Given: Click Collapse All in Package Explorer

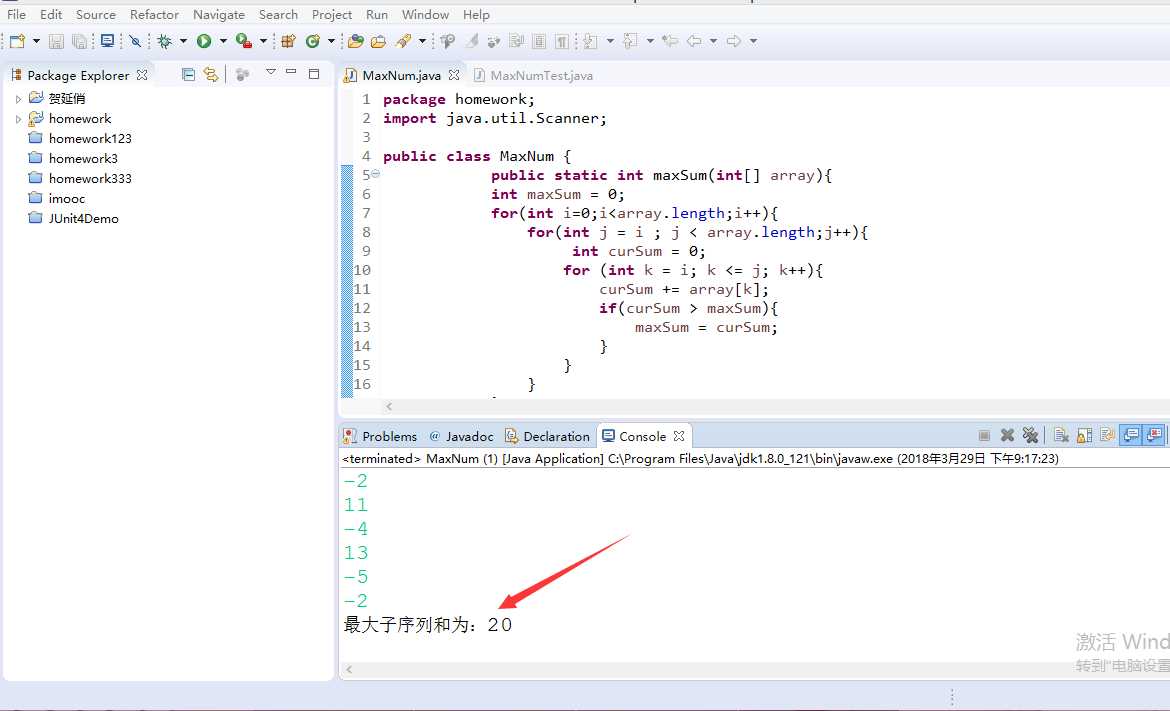Looking at the screenshot, I should [189, 75].
